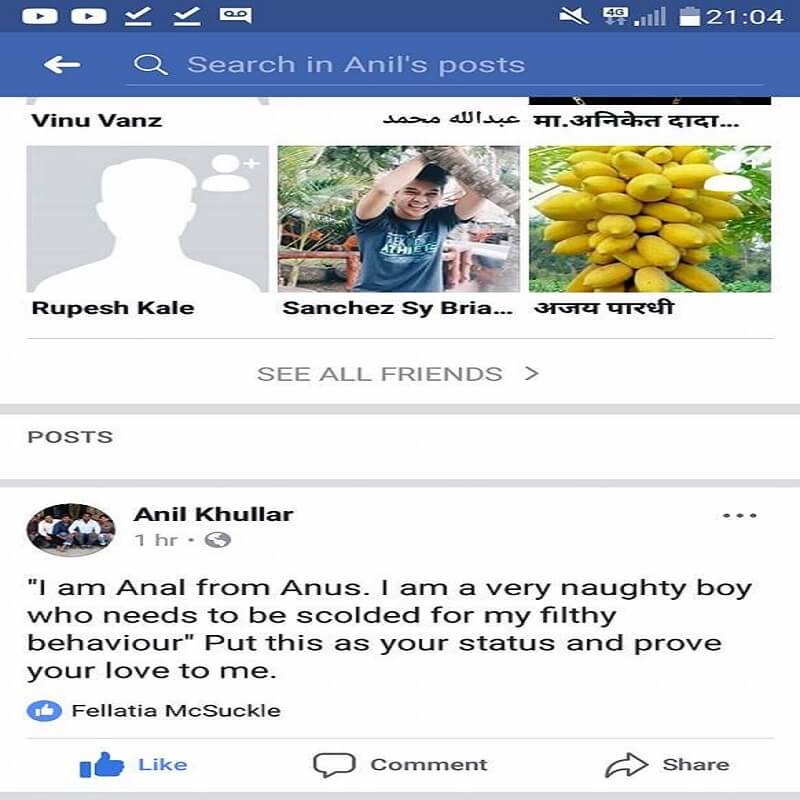Tap add friend icon on Rupesh Kale
The width and height of the screenshot is (800, 800).
(230, 172)
